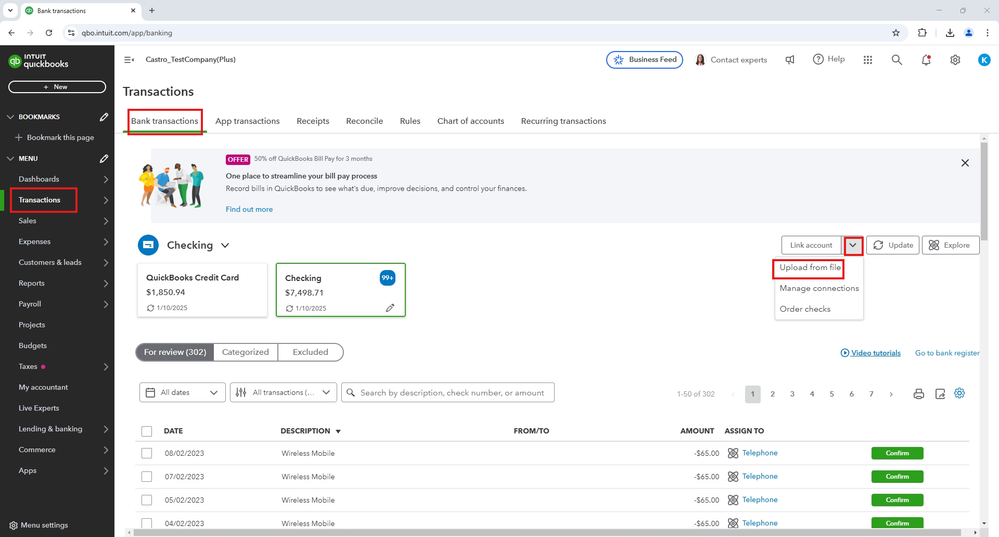
Task: Expand the Payroll submenu
Action: tap(106, 304)
